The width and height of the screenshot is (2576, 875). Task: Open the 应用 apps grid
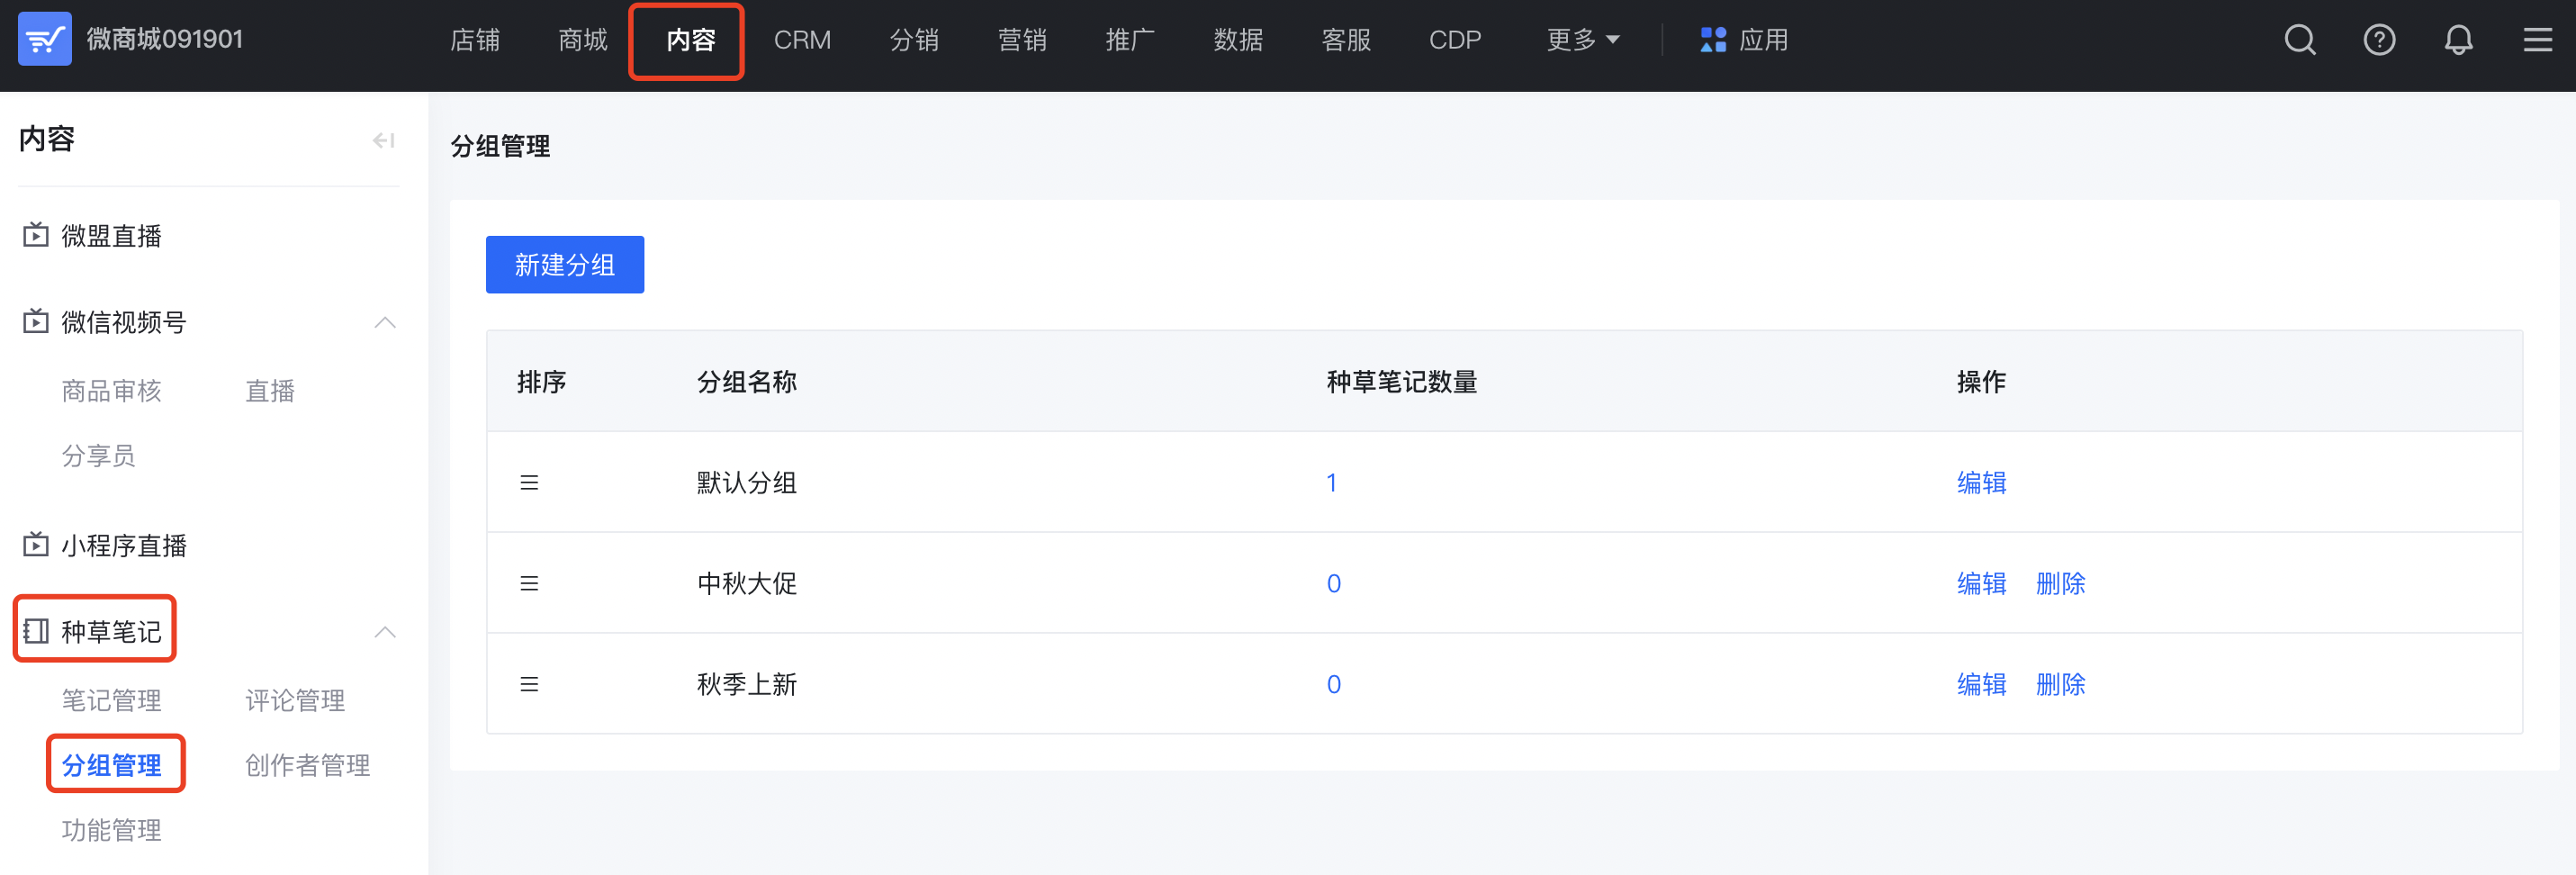tap(1743, 40)
